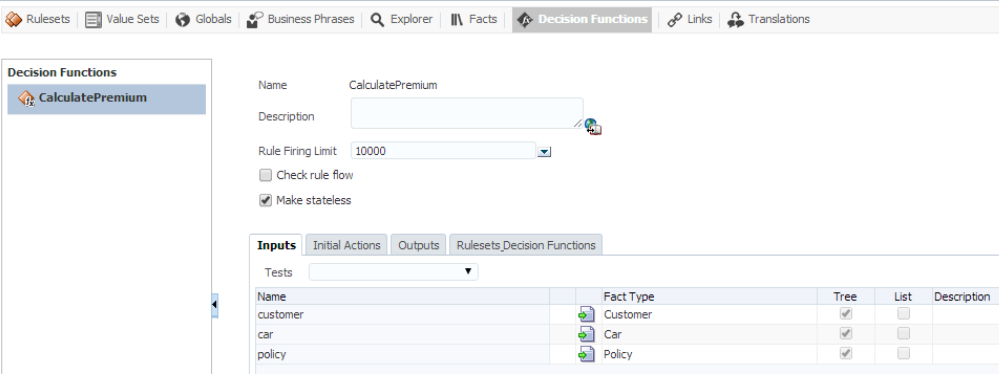Expand the Tests dropdown
The width and height of the screenshot is (999, 374).
click(393, 272)
